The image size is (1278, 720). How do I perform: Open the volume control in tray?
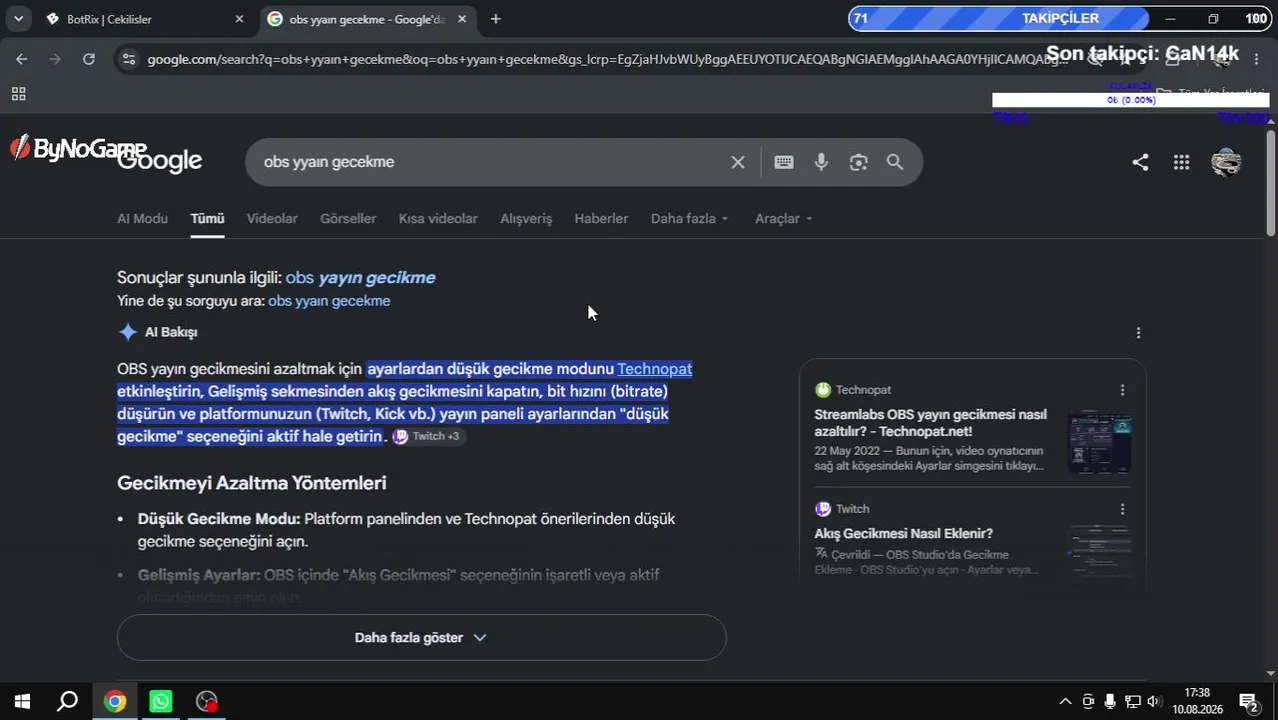[x=1154, y=701]
